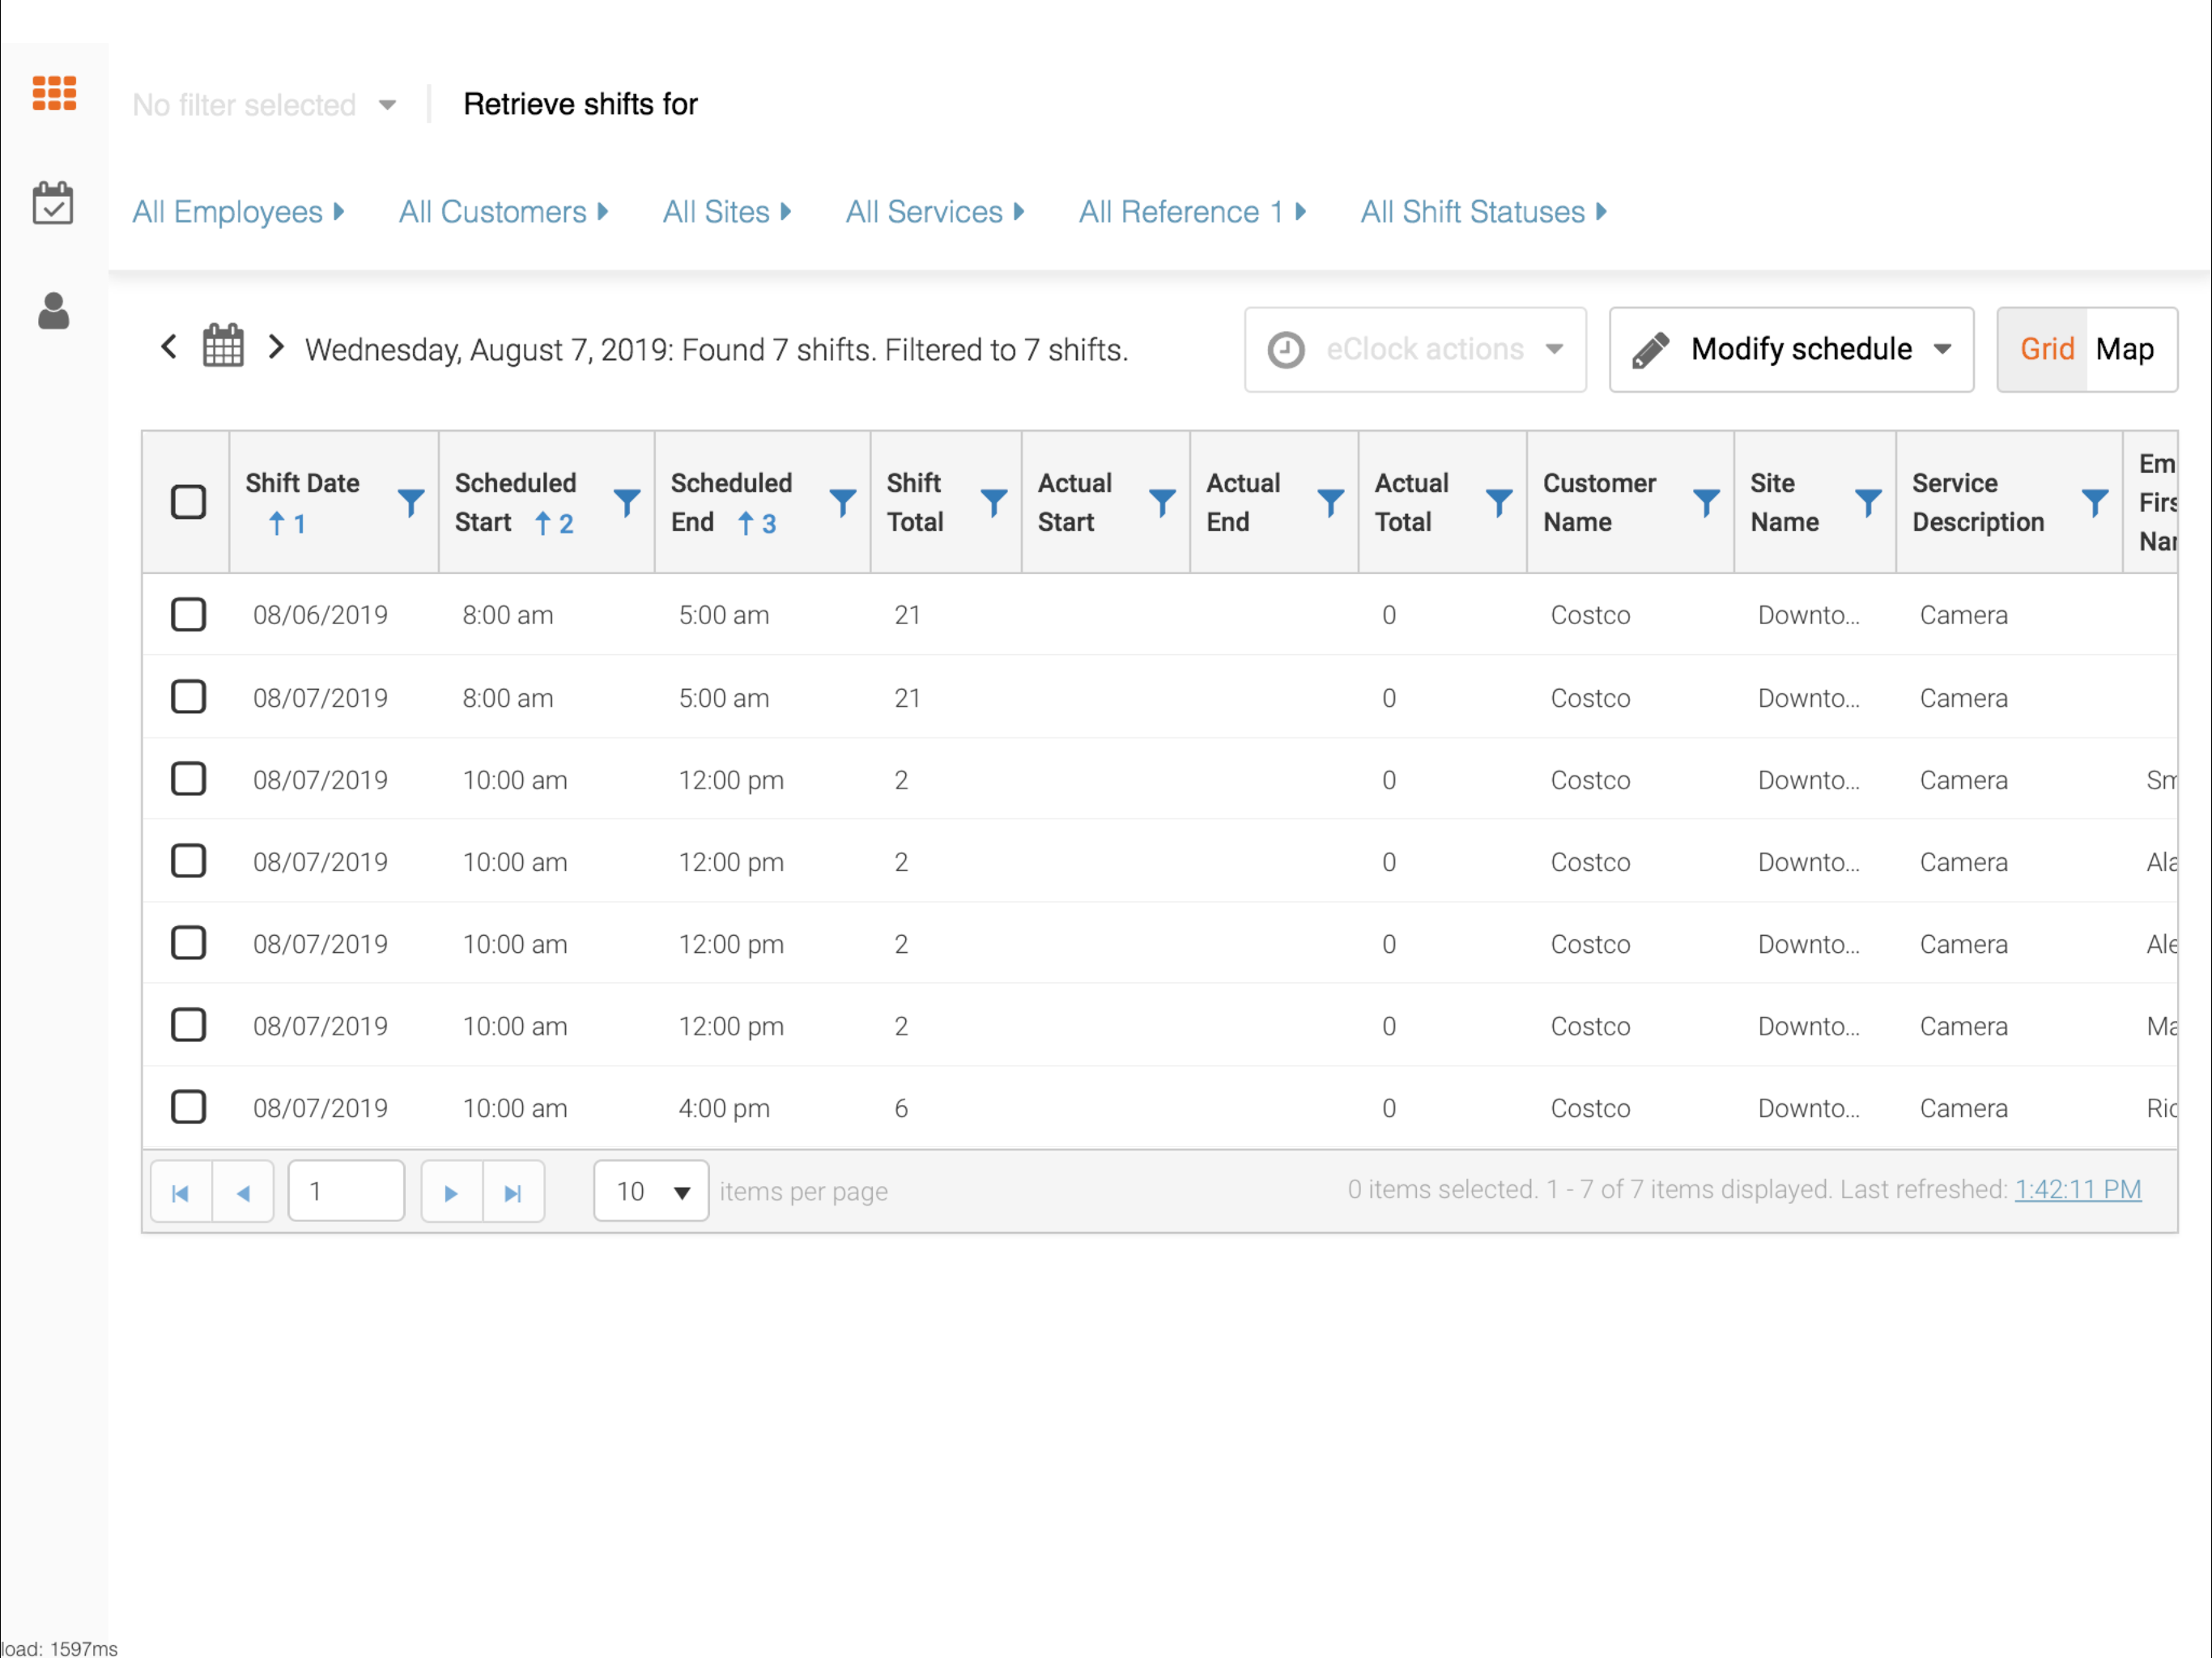Viewport: 2212px width, 1658px height.
Task: Filter the Site Name column
Action: pyautogui.click(x=1869, y=502)
